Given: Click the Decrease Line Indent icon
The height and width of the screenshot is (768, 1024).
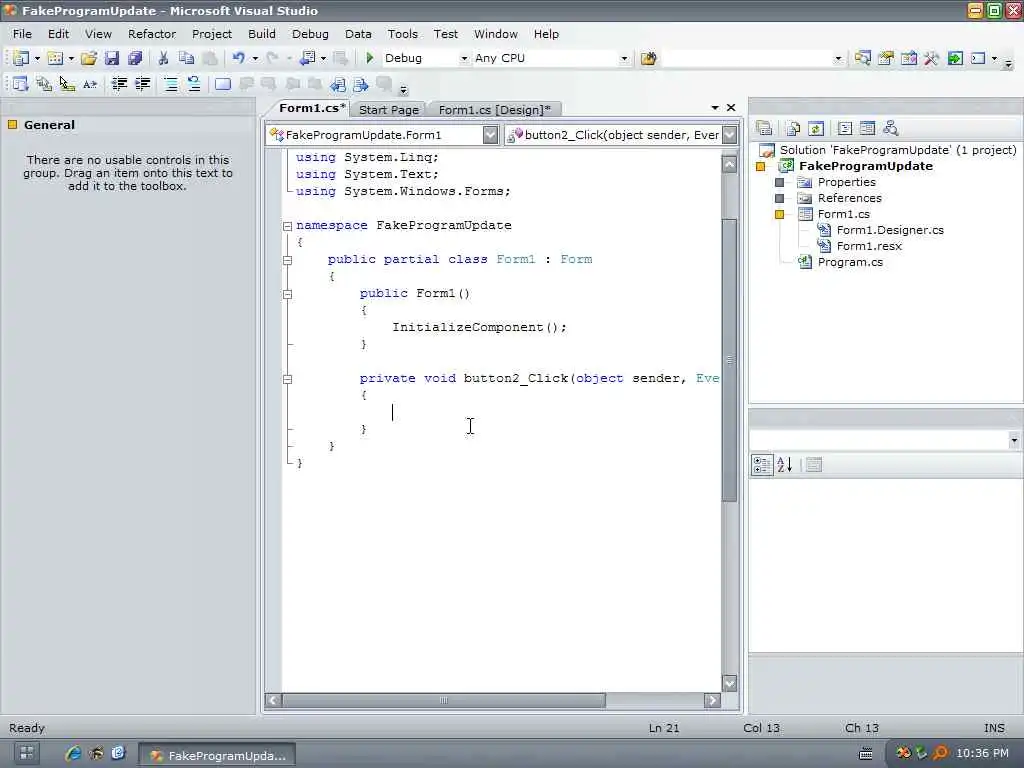Looking at the screenshot, I should [119, 84].
